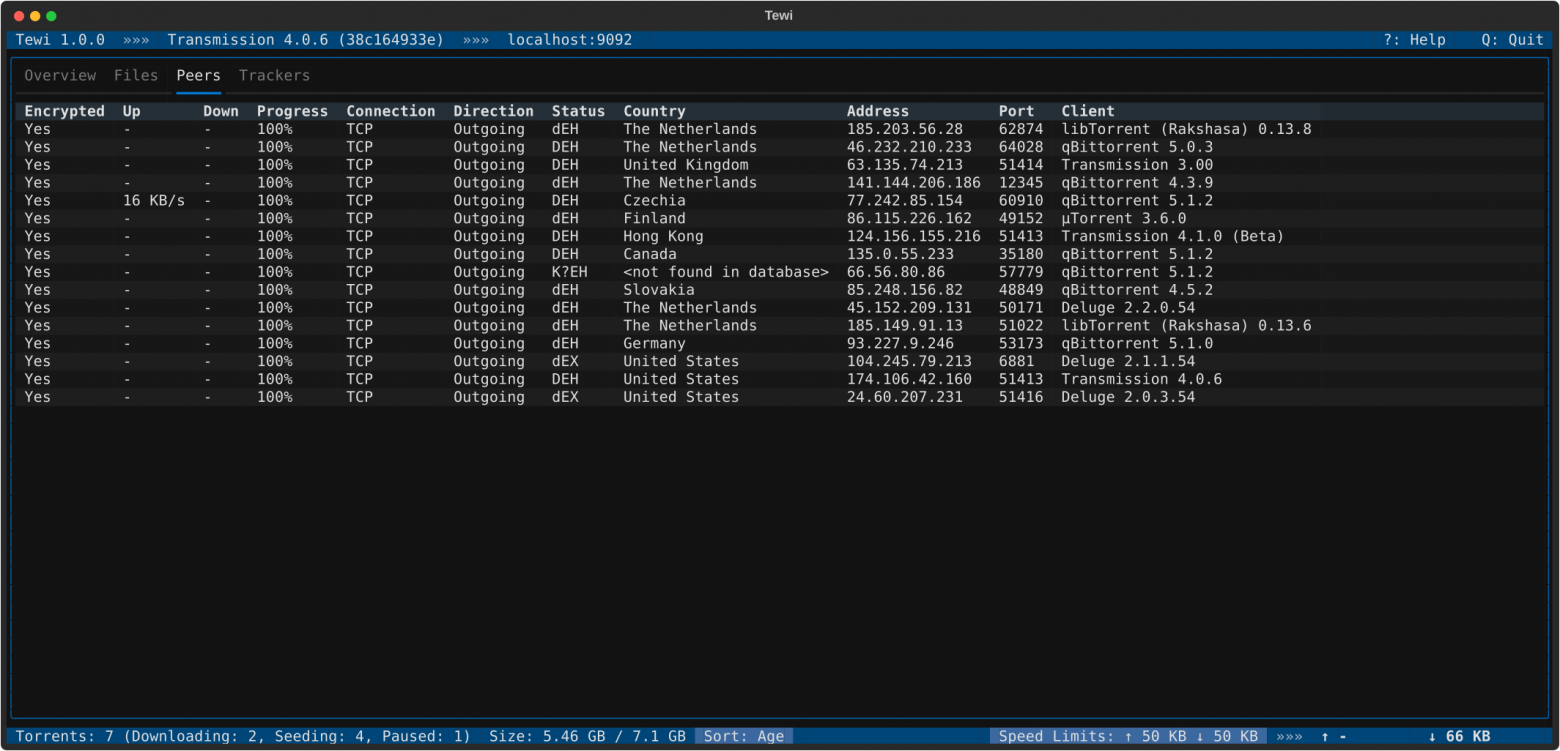
Task: Select the peer address 24.60.207.231
Action: [x=905, y=398]
